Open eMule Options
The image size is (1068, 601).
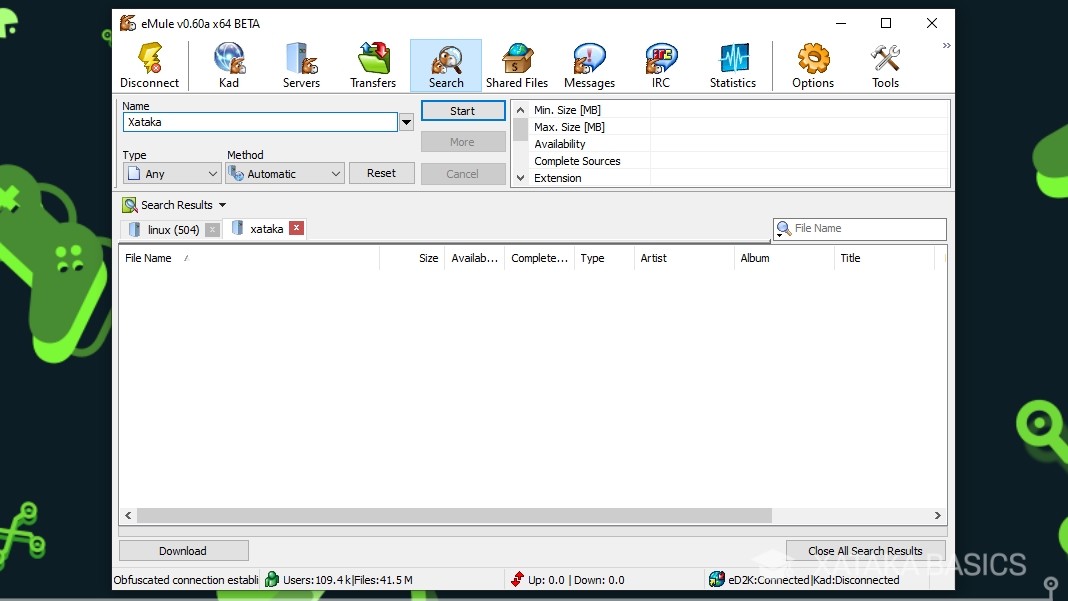tap(812, 63)
